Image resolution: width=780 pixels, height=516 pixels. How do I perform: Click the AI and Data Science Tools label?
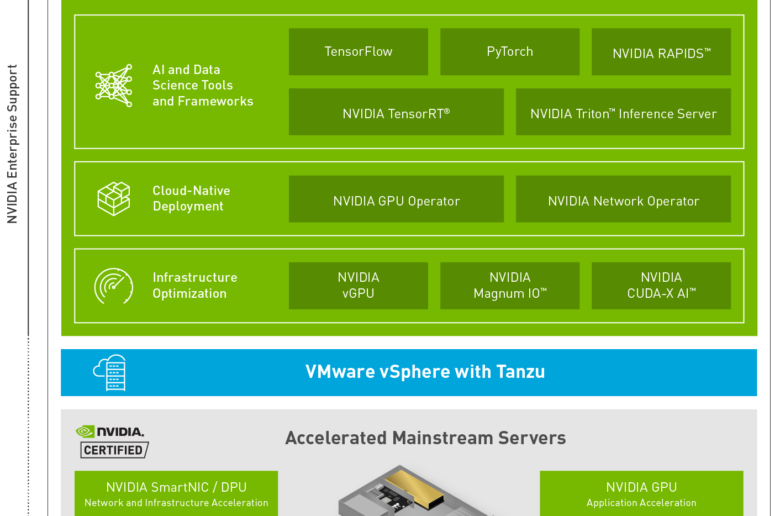pos(202,85)
